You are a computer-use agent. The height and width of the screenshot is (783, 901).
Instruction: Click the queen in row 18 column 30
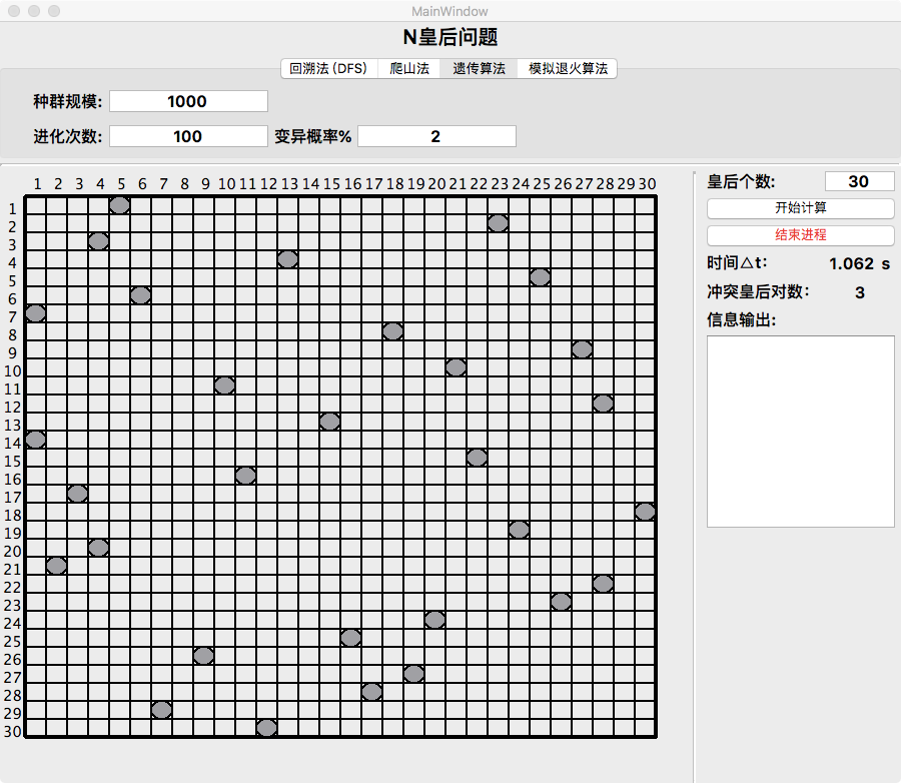tap(645, 511)
